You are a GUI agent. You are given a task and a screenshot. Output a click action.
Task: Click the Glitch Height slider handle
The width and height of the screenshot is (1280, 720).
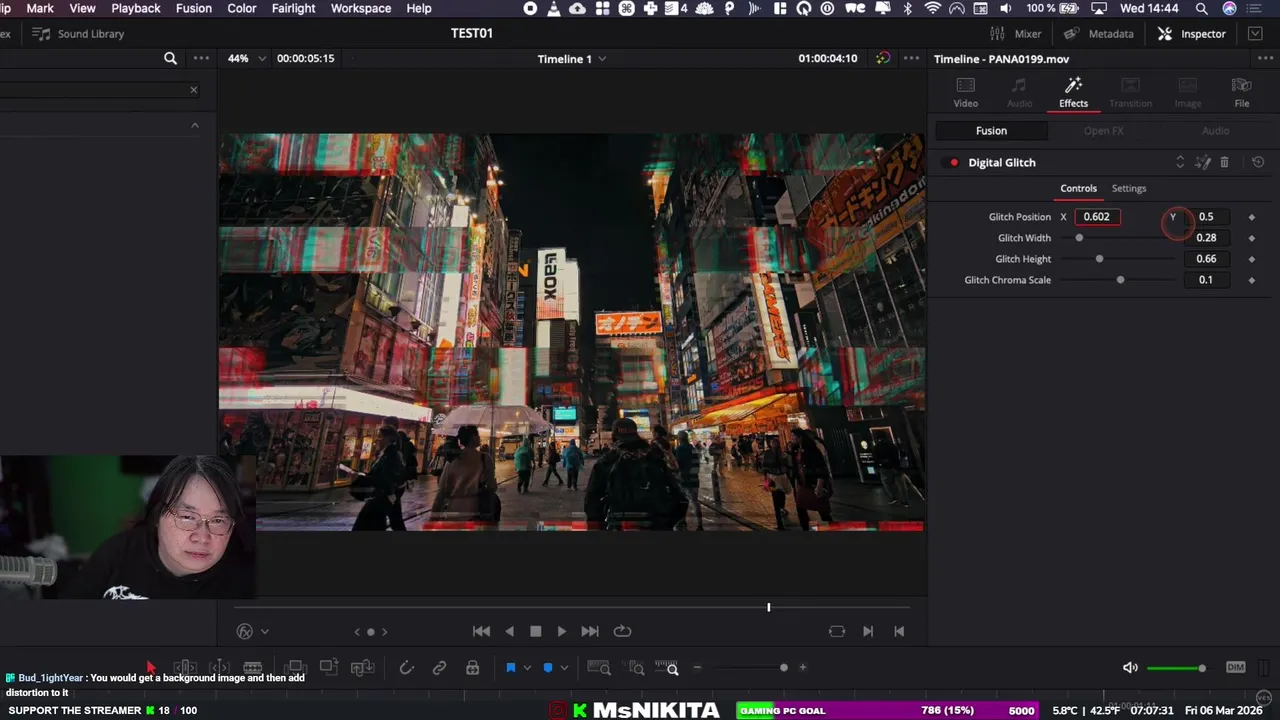point(1099,259)
